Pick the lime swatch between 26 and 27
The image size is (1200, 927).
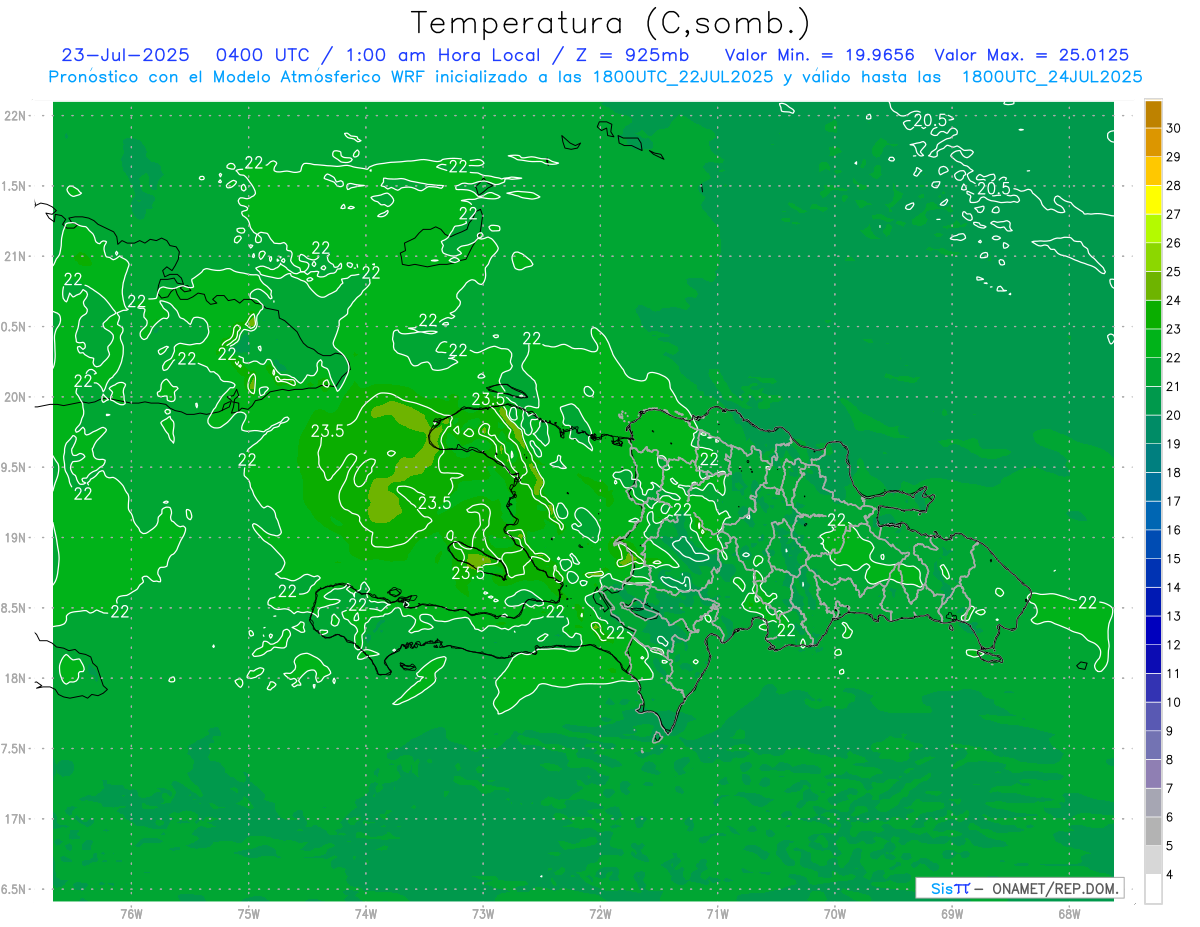pos(1153,229)
